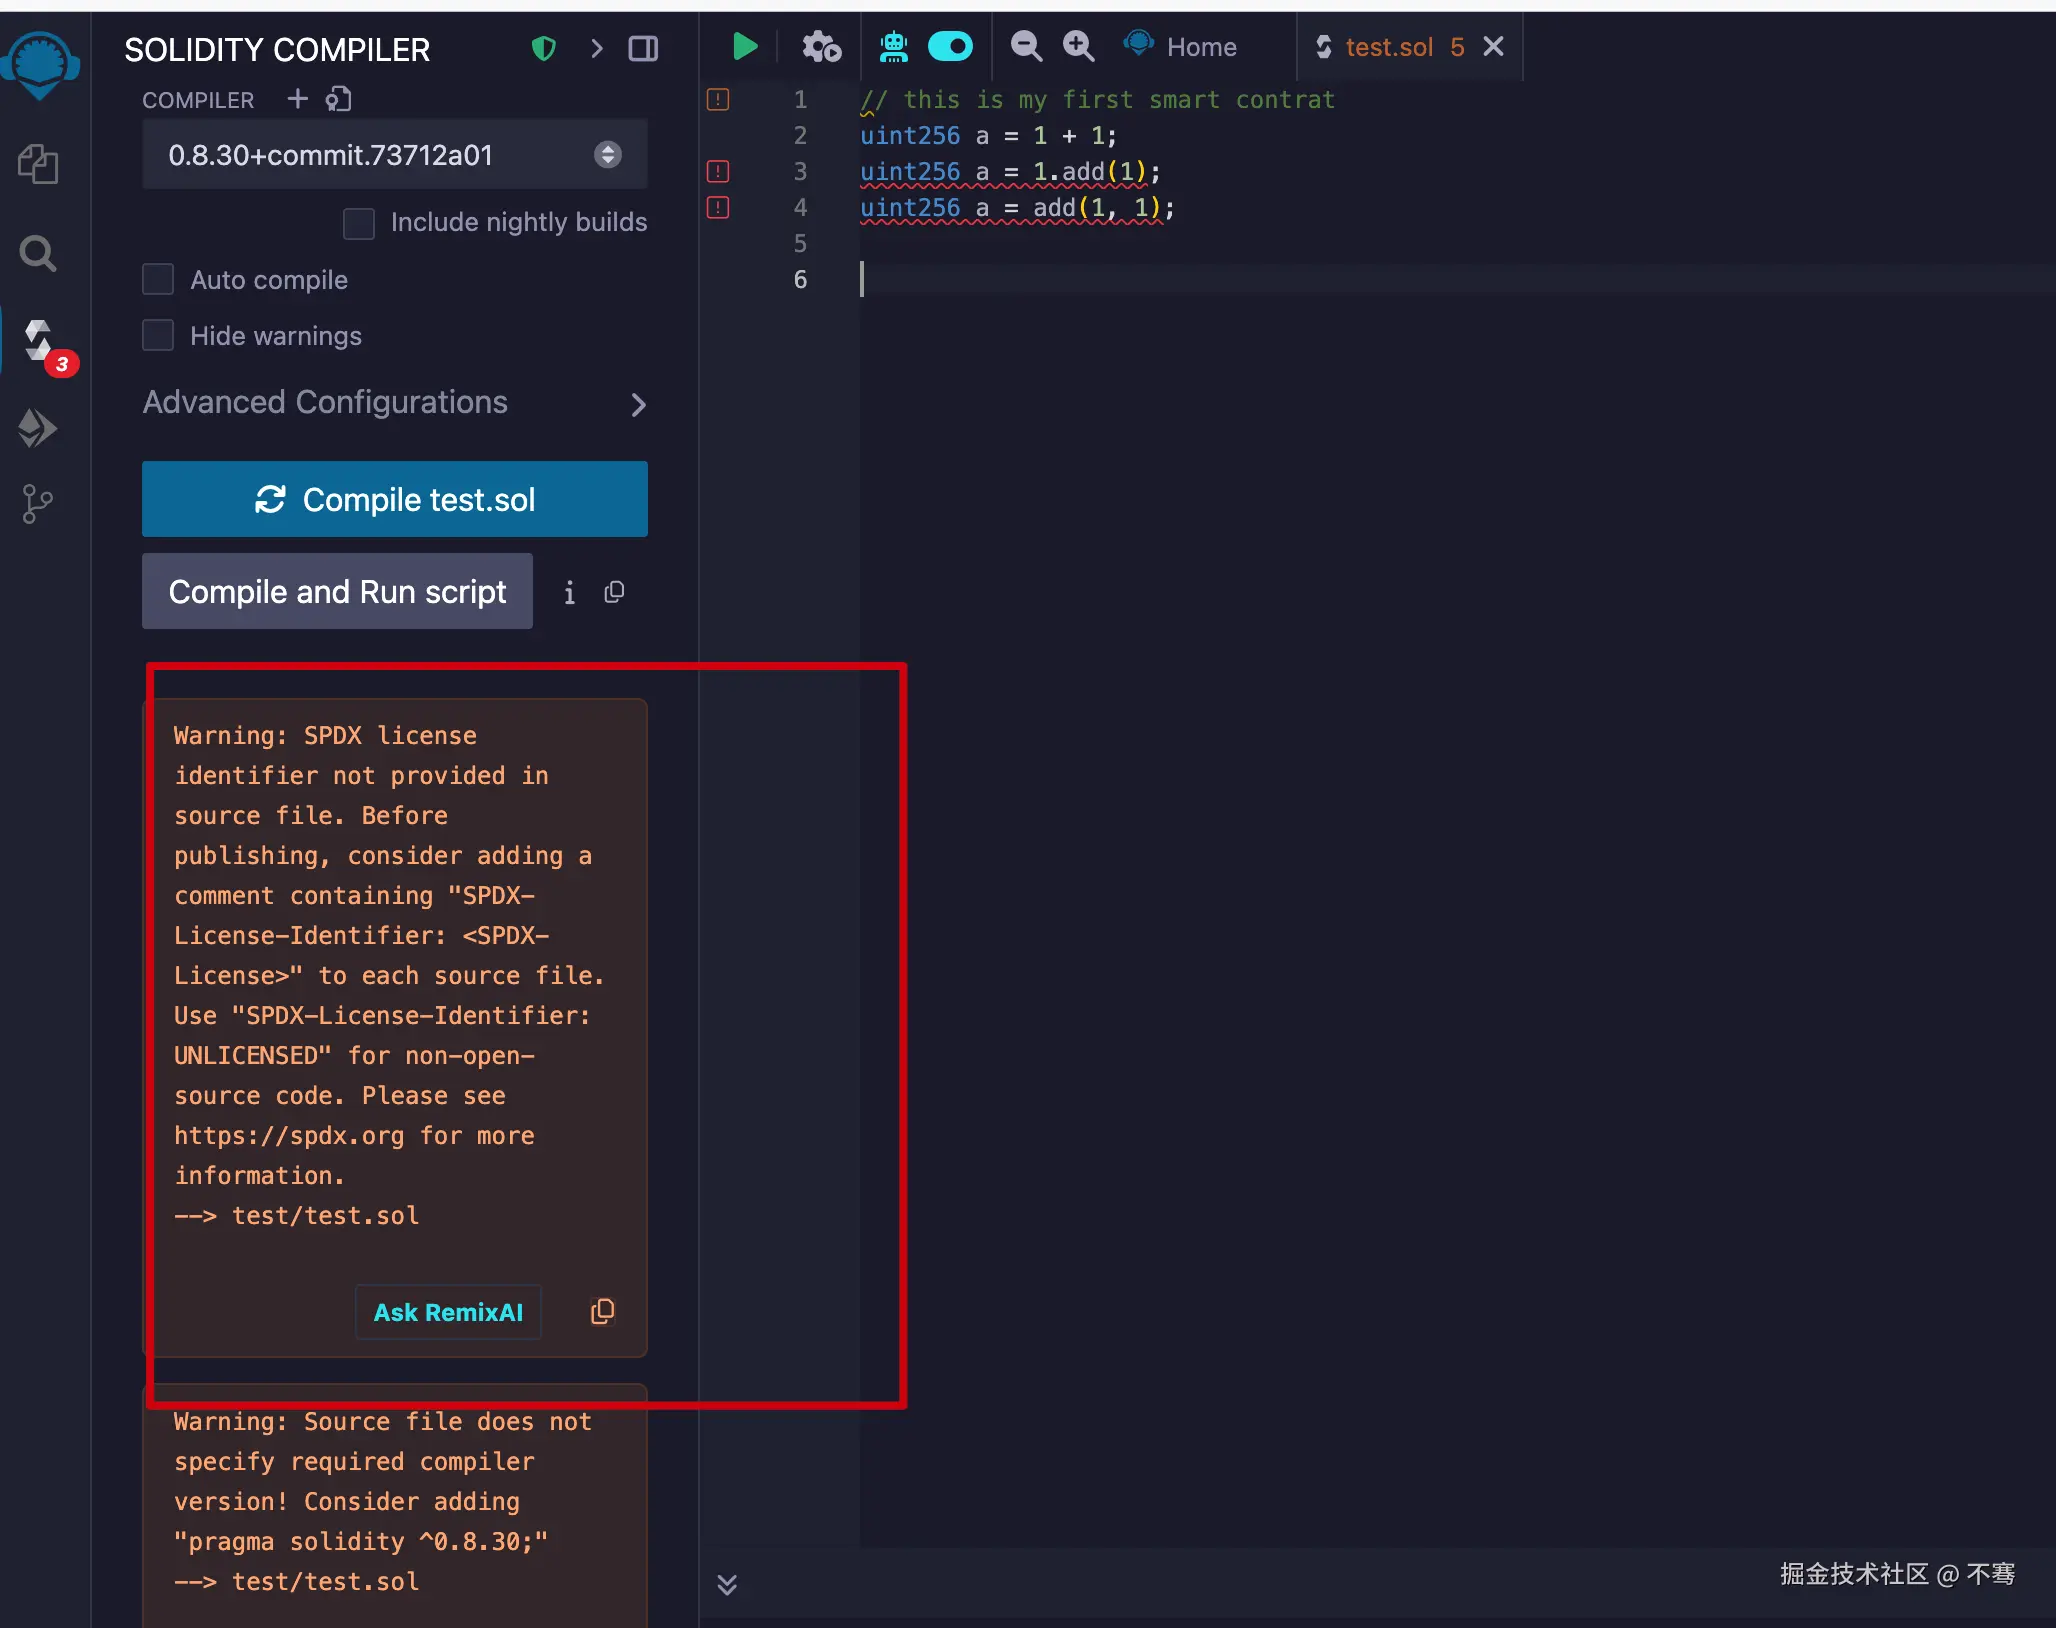This screenshot has width=2056, height=1628.
Task: Open the File Explorer sidebar icon
Action: [38, 164]
